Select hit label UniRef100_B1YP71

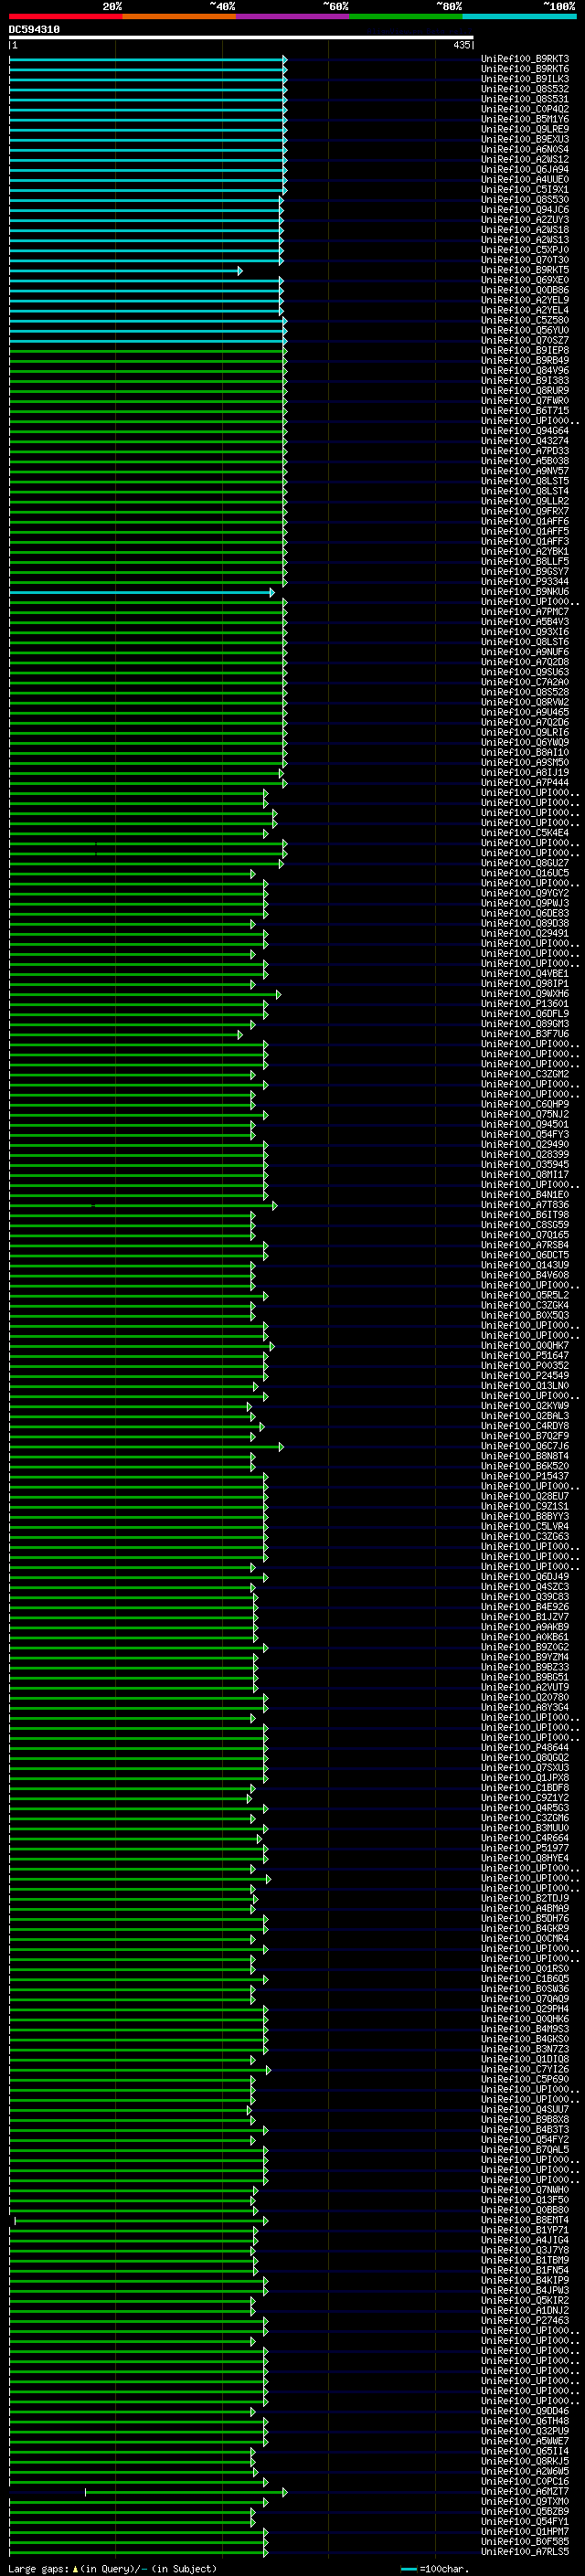tap(524, 2230)
